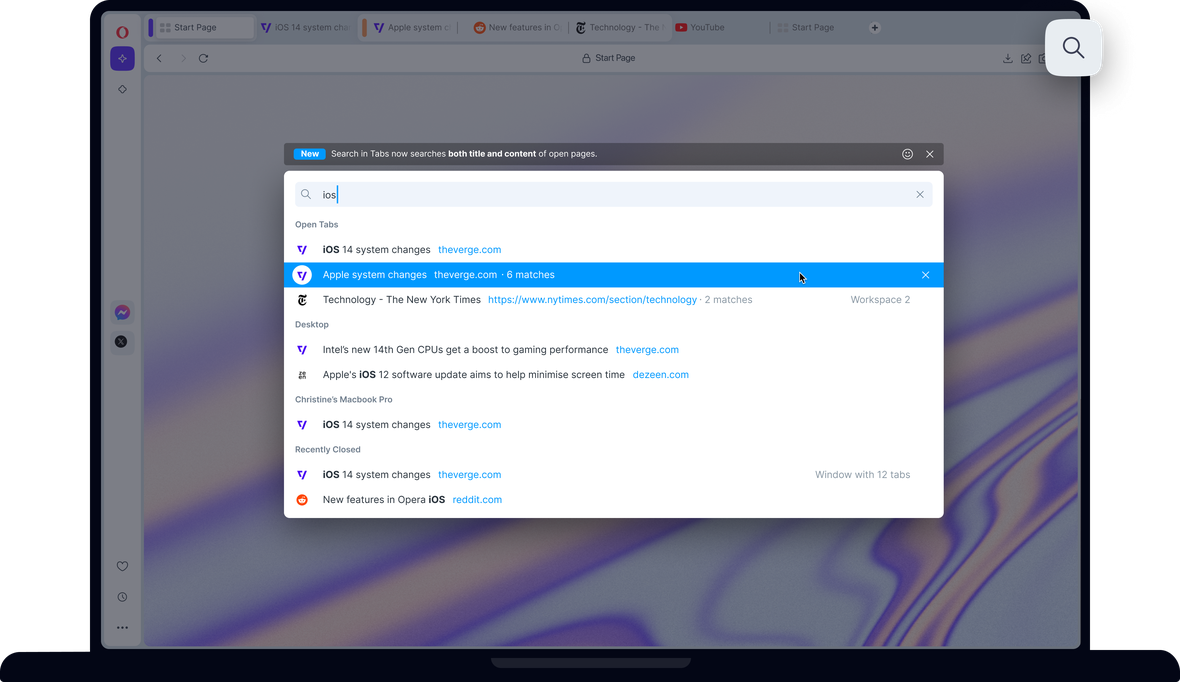Viewport: 1180px width, 682px height.
Task: Clear the search field text
Action: [x=920, y=194]
